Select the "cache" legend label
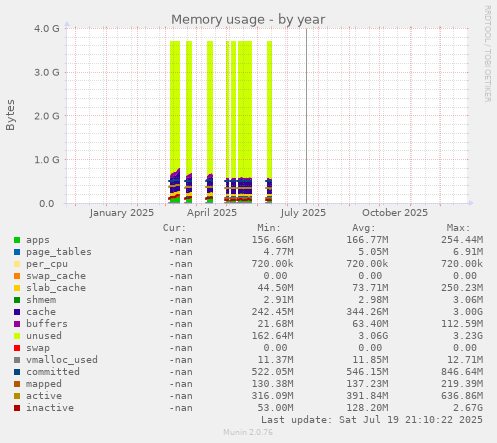 click(41, 312)
